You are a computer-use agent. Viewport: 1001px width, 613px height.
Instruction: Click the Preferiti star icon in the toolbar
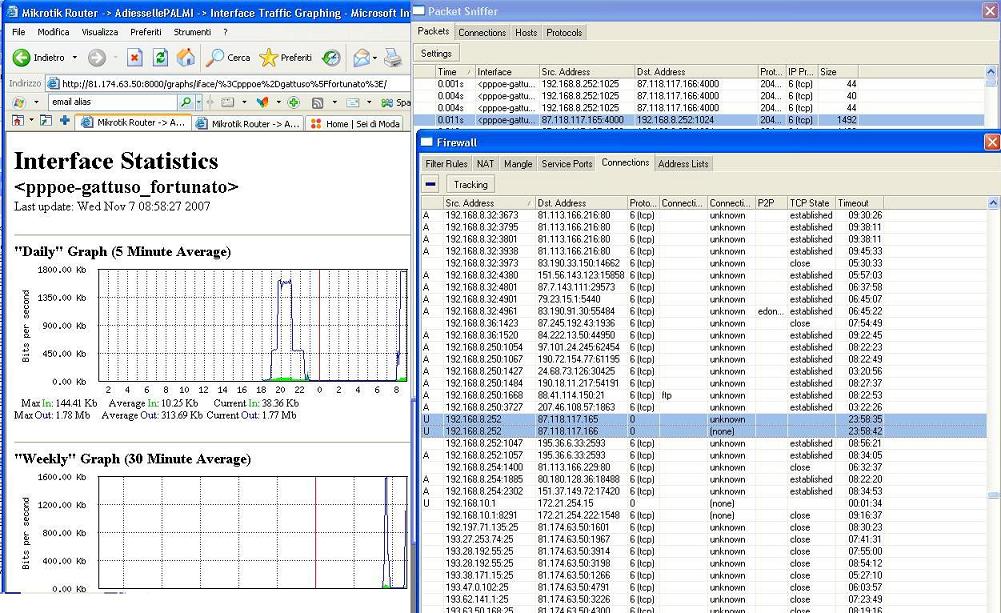point(269,58)
